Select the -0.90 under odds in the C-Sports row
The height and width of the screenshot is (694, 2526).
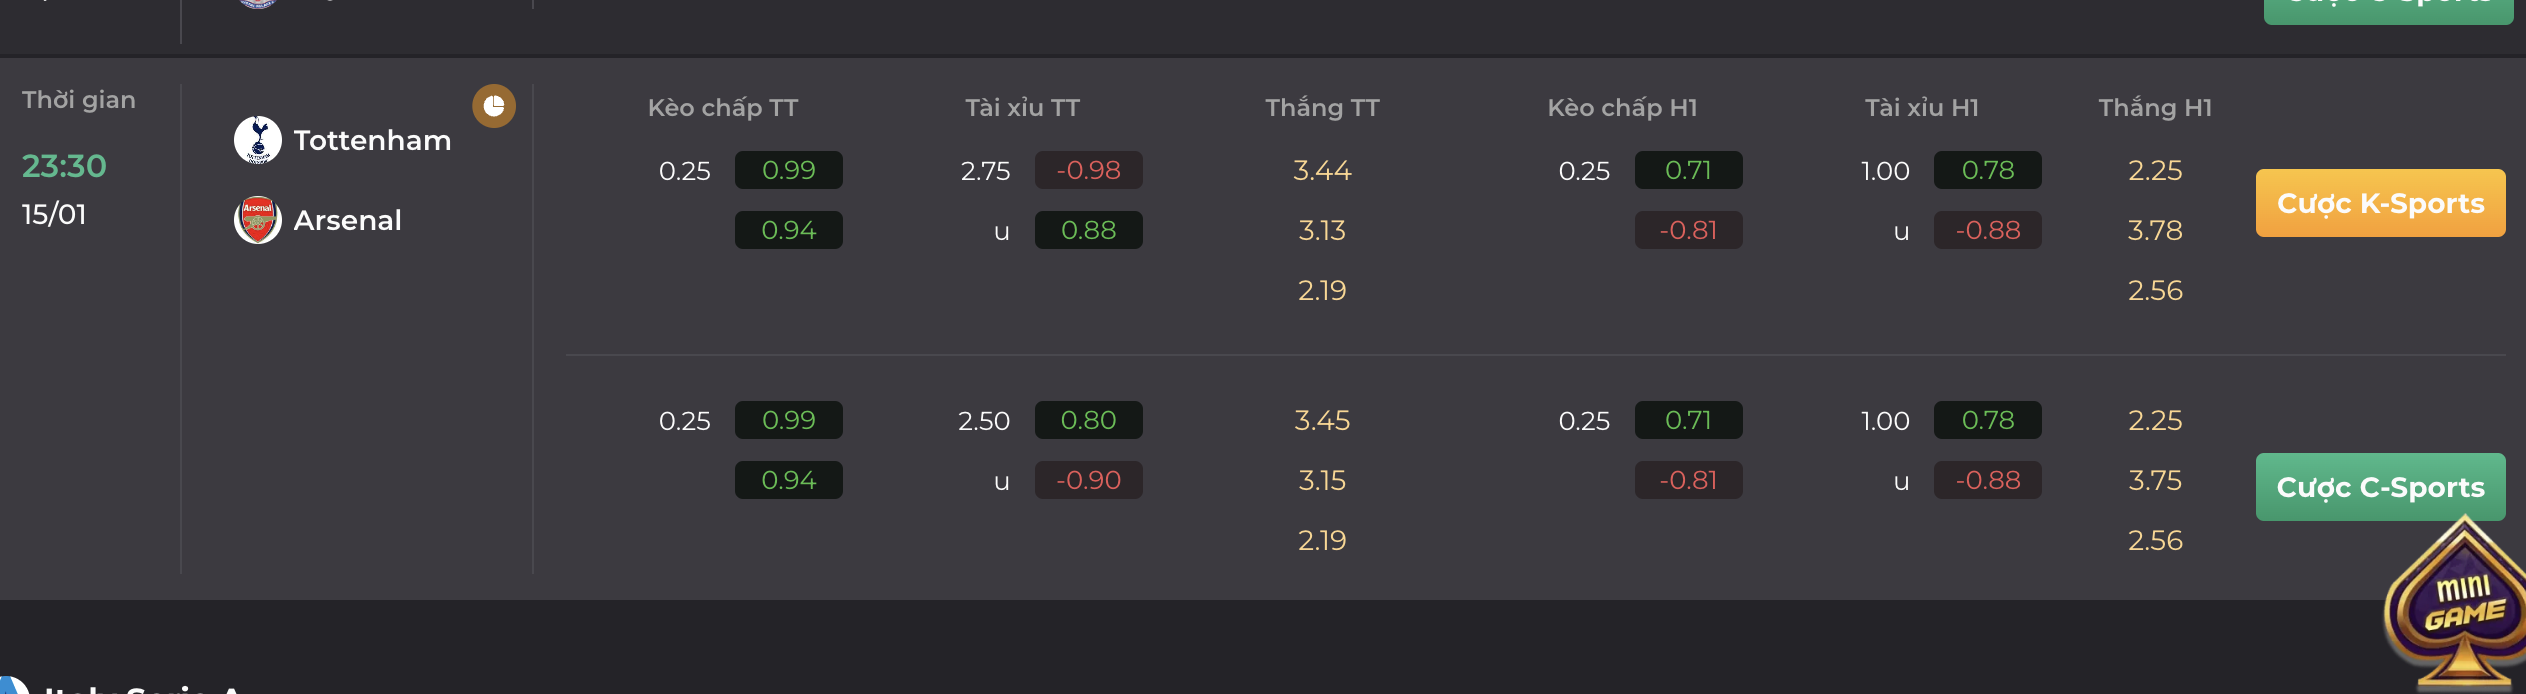pyautogui.click(x=1089, y=480)
